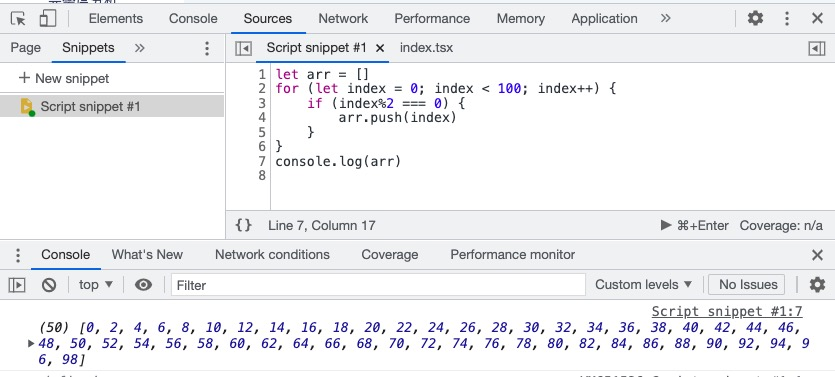The image size is (835, 377).
Task: Switch to the Network tab
Action: (343, 19)
